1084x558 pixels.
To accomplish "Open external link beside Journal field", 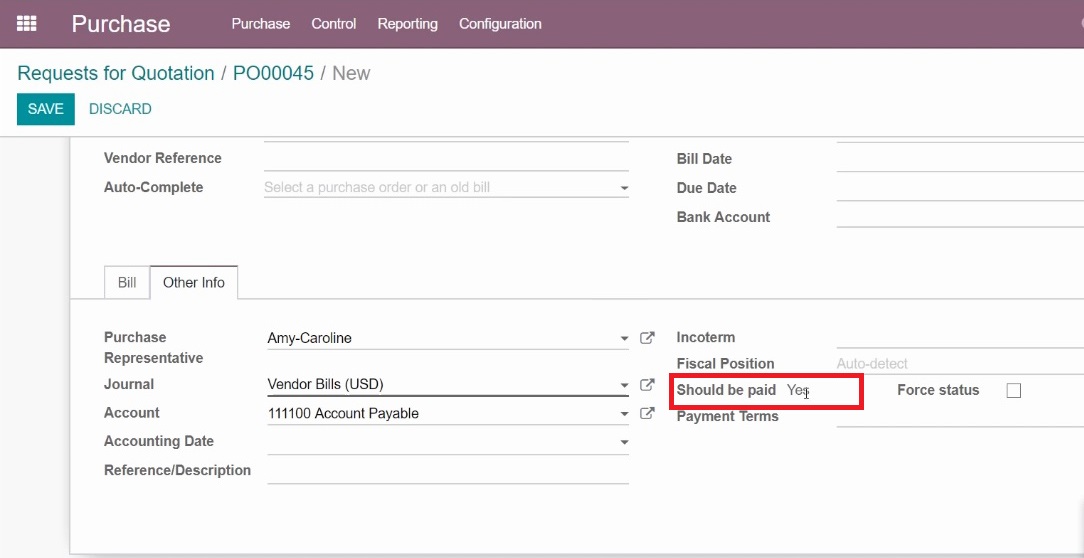I will tap(647, 384).
